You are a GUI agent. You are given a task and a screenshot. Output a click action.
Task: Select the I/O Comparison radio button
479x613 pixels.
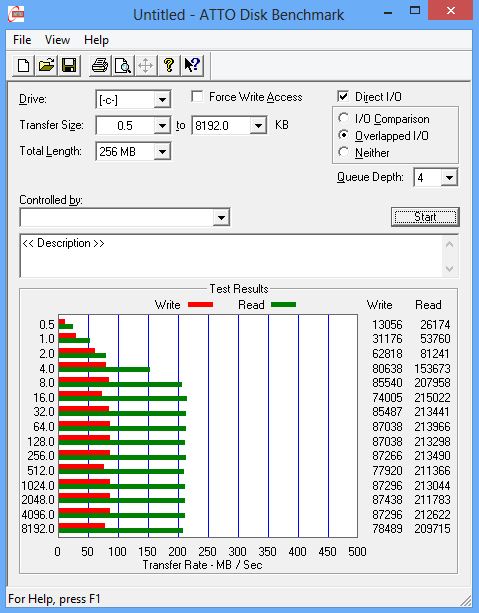pyautogui.click(x=343, y=118)
